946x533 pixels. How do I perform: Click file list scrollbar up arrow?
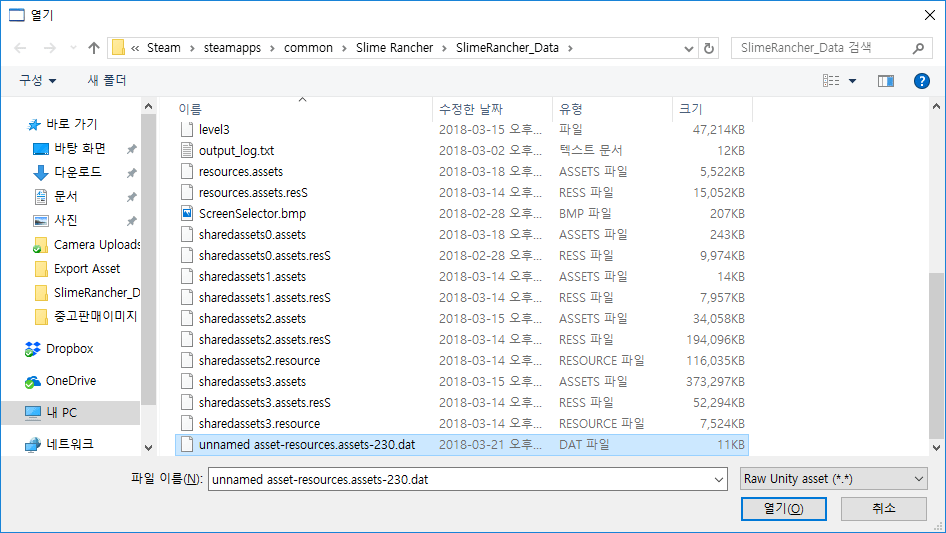pyautogui.click(x=936, y=106)
